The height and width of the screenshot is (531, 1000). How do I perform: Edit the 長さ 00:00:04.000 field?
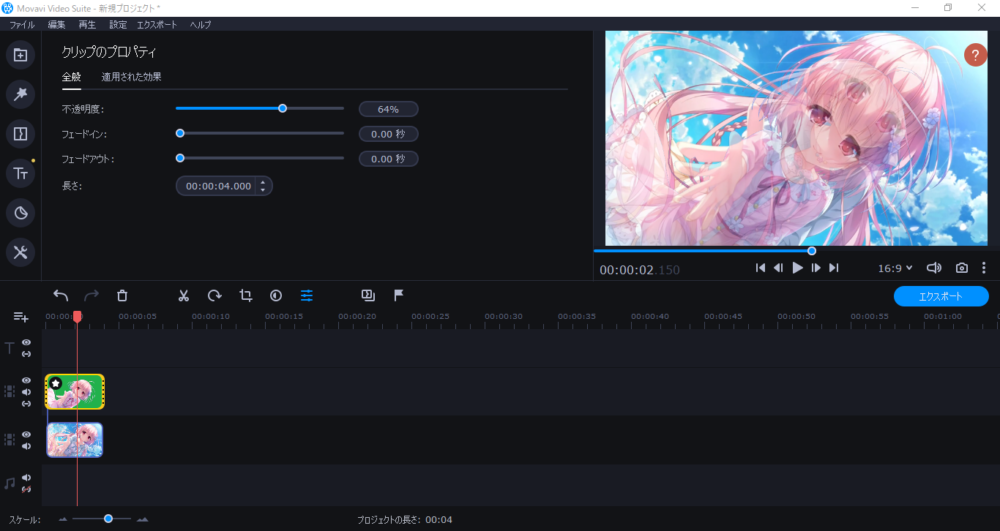[x=224, y=186]
